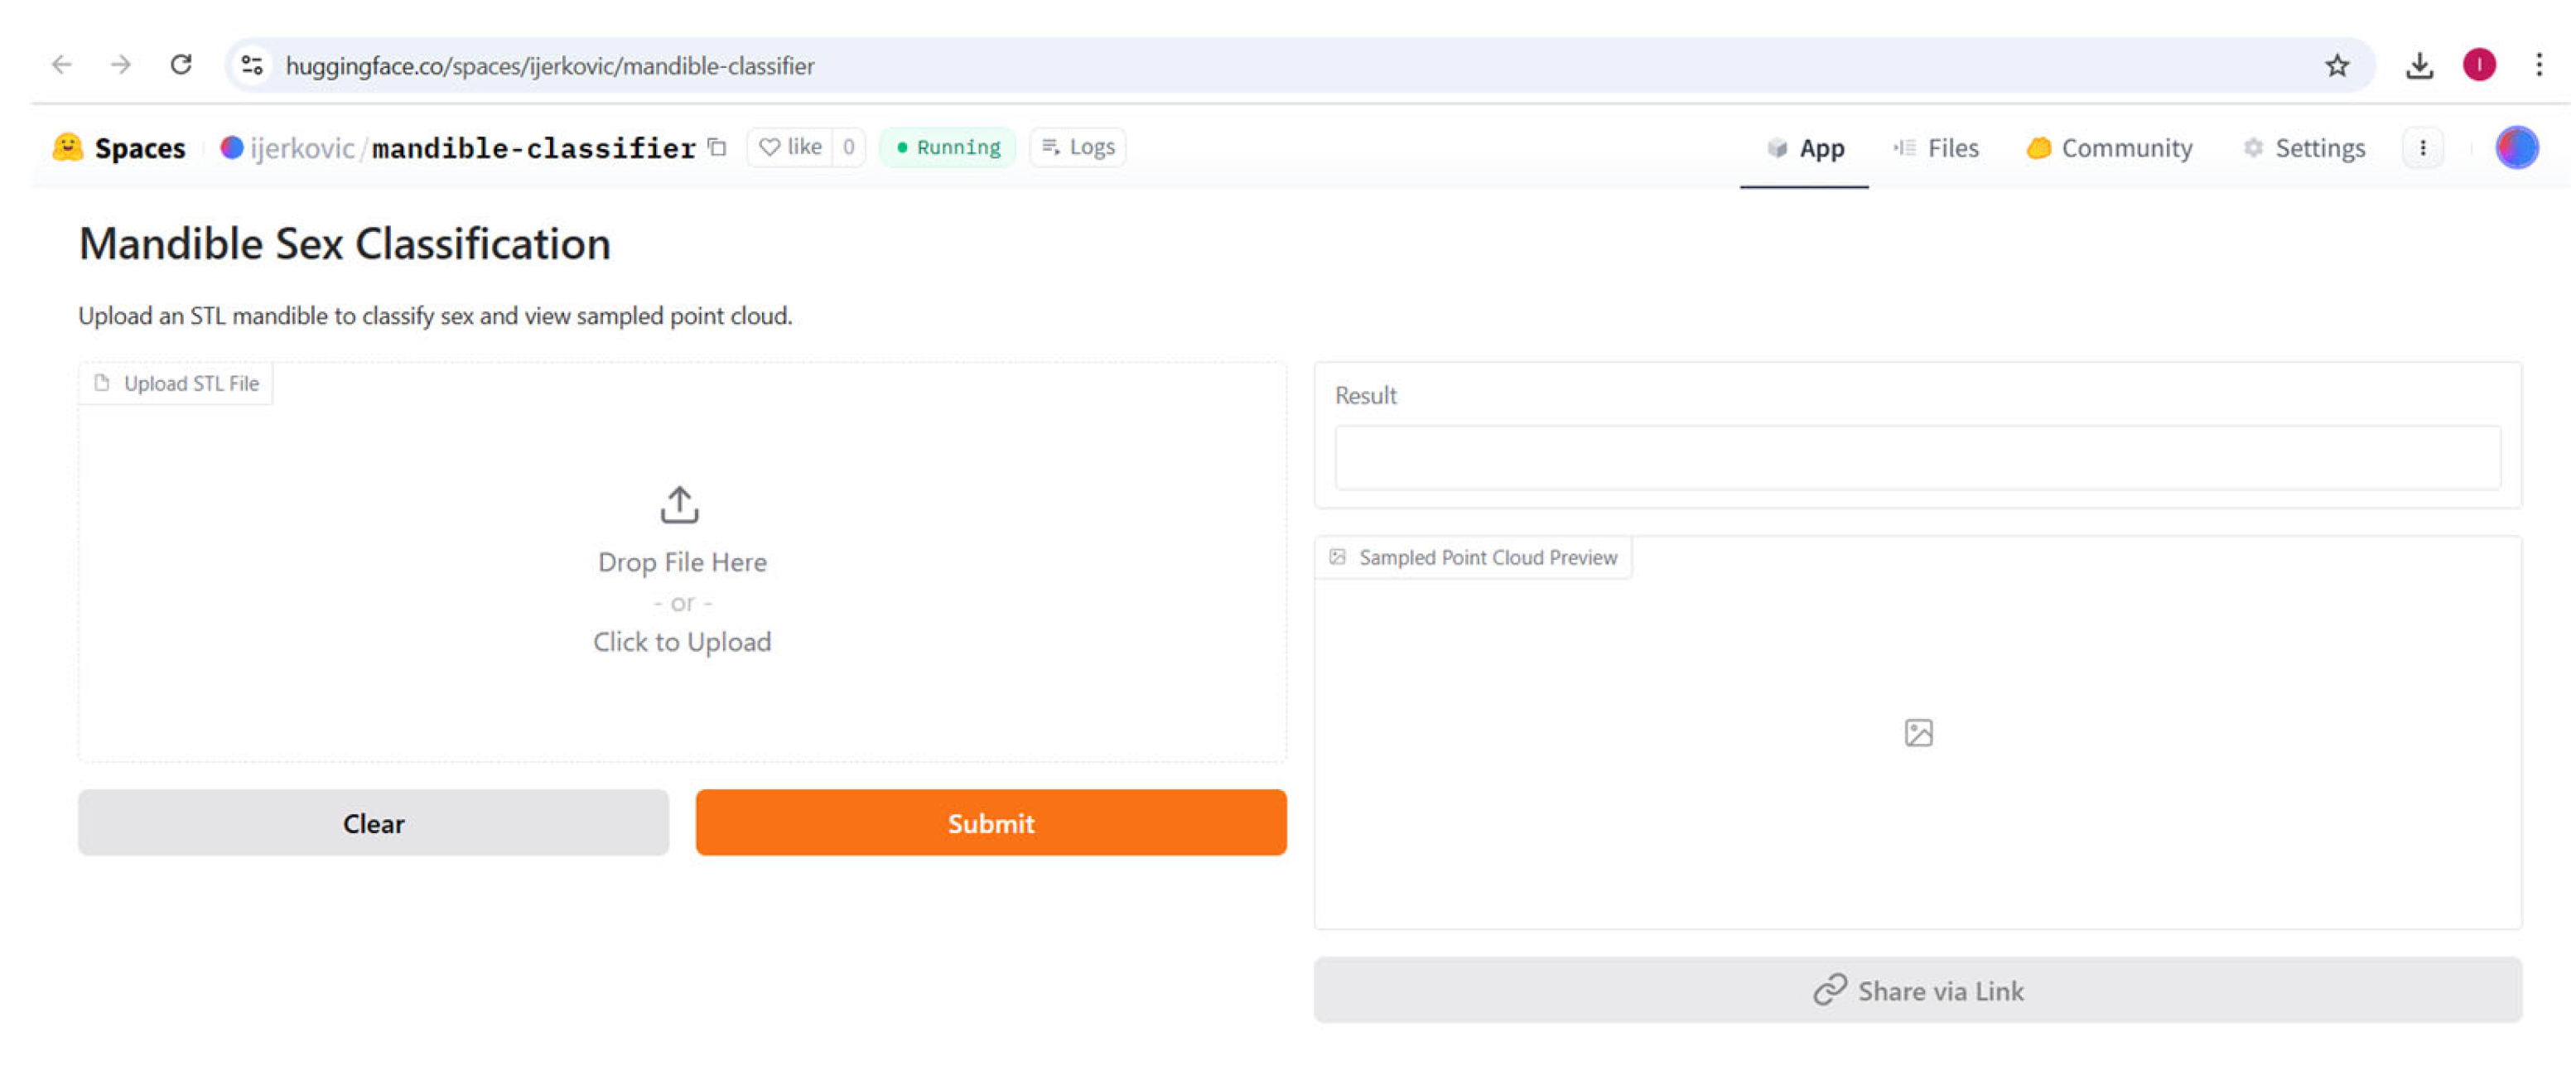The height and width of the screenshot is (1080, 2576).
Task: Open the Settings tab
Action: [x=2304, y=148]
